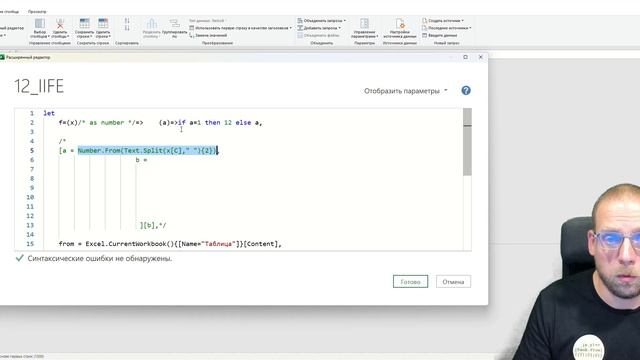Click the Отмена button
This screenshot has height=360, width=640.
453,282
